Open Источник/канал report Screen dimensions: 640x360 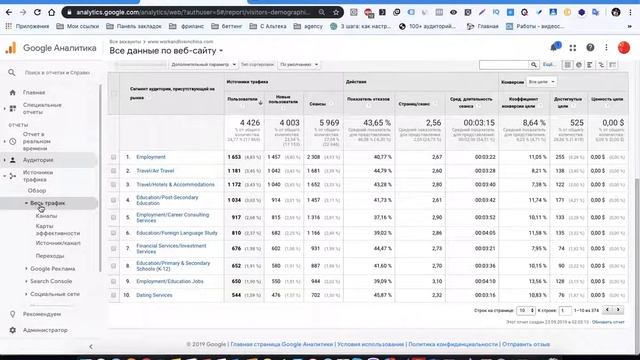click(x=58, y=243)
